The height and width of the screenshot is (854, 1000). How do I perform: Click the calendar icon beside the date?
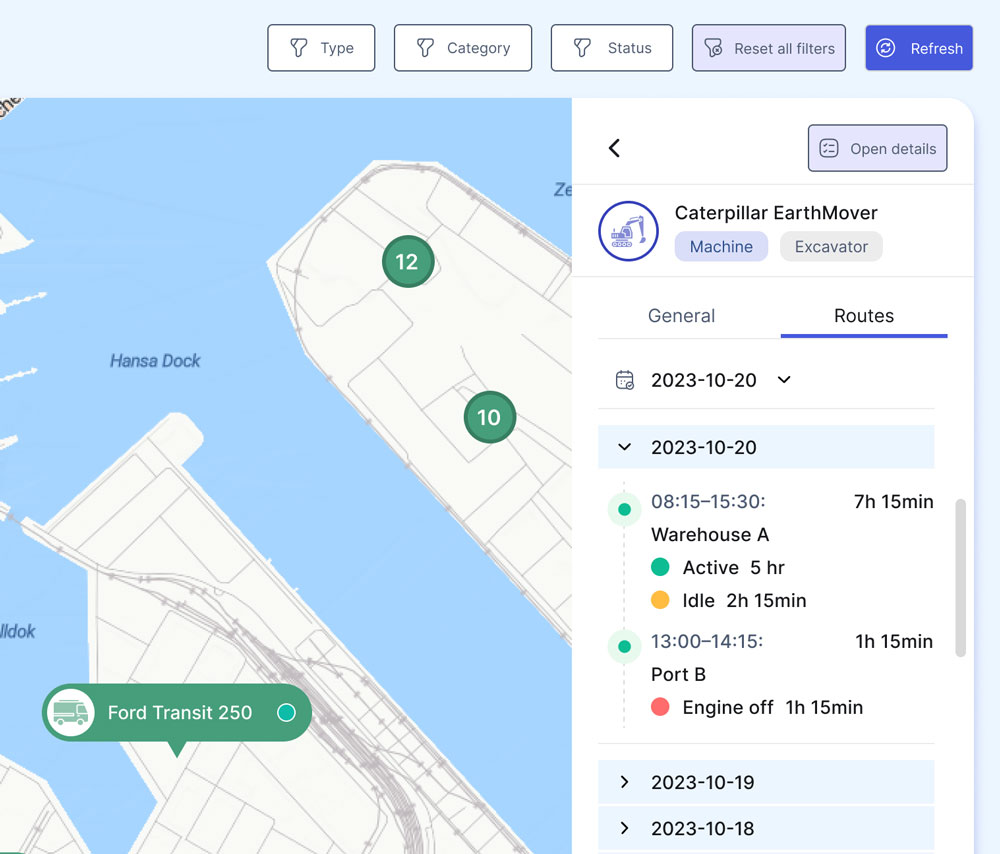point(625,380)
